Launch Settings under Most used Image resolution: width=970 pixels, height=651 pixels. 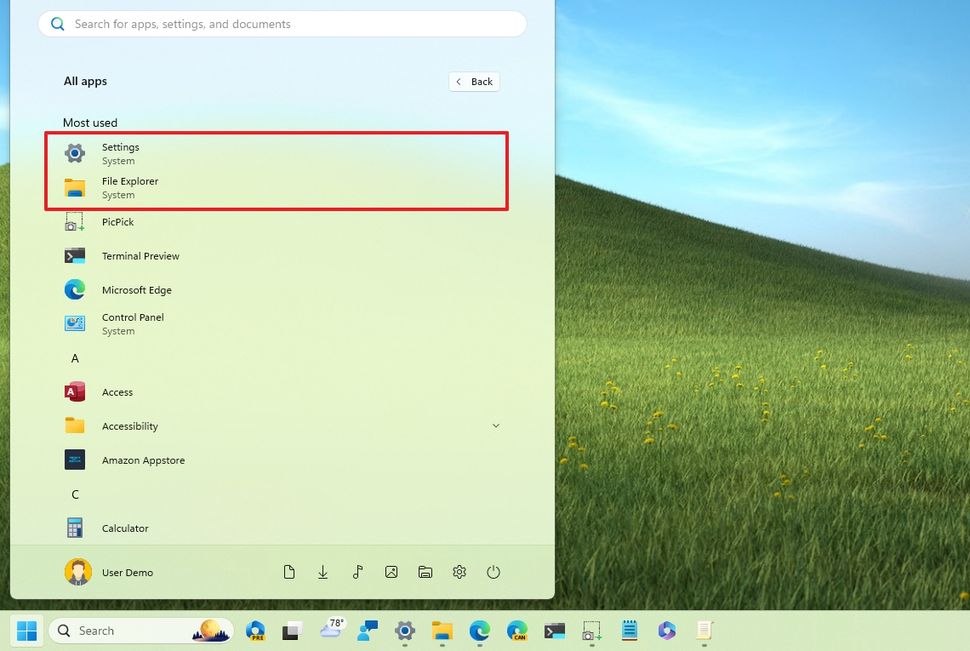click(x=120, y=153)
